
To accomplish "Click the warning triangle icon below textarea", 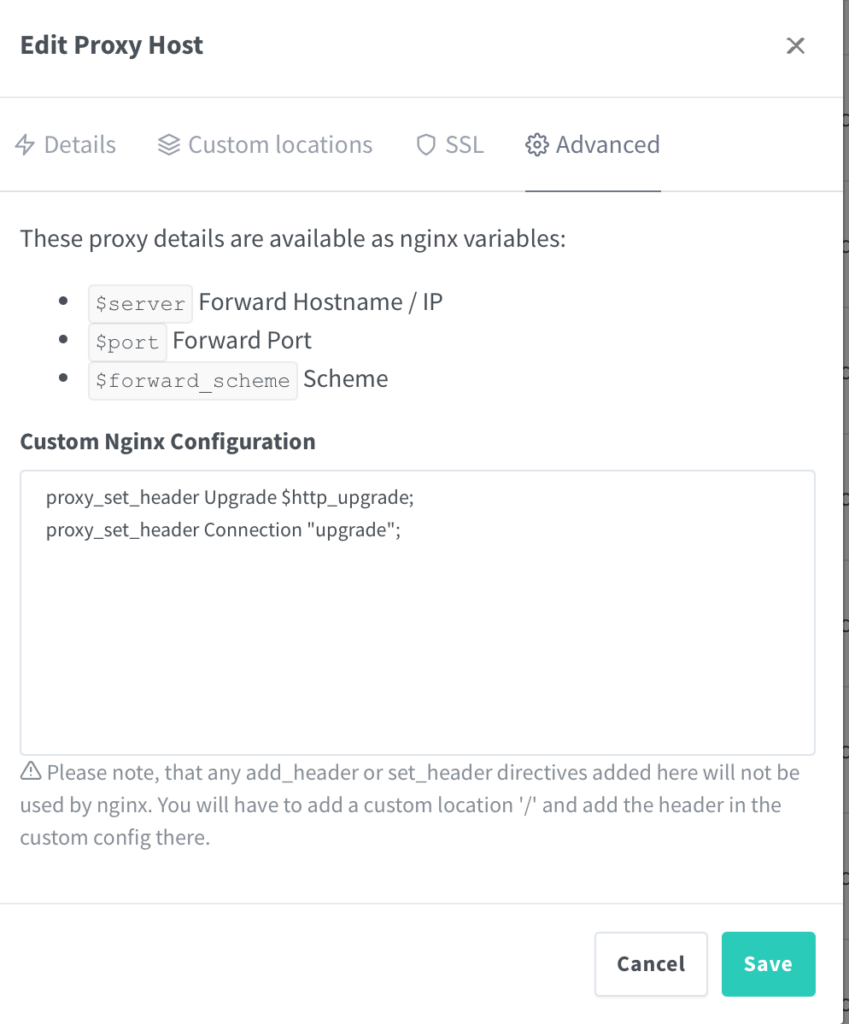I will [31, 772].
